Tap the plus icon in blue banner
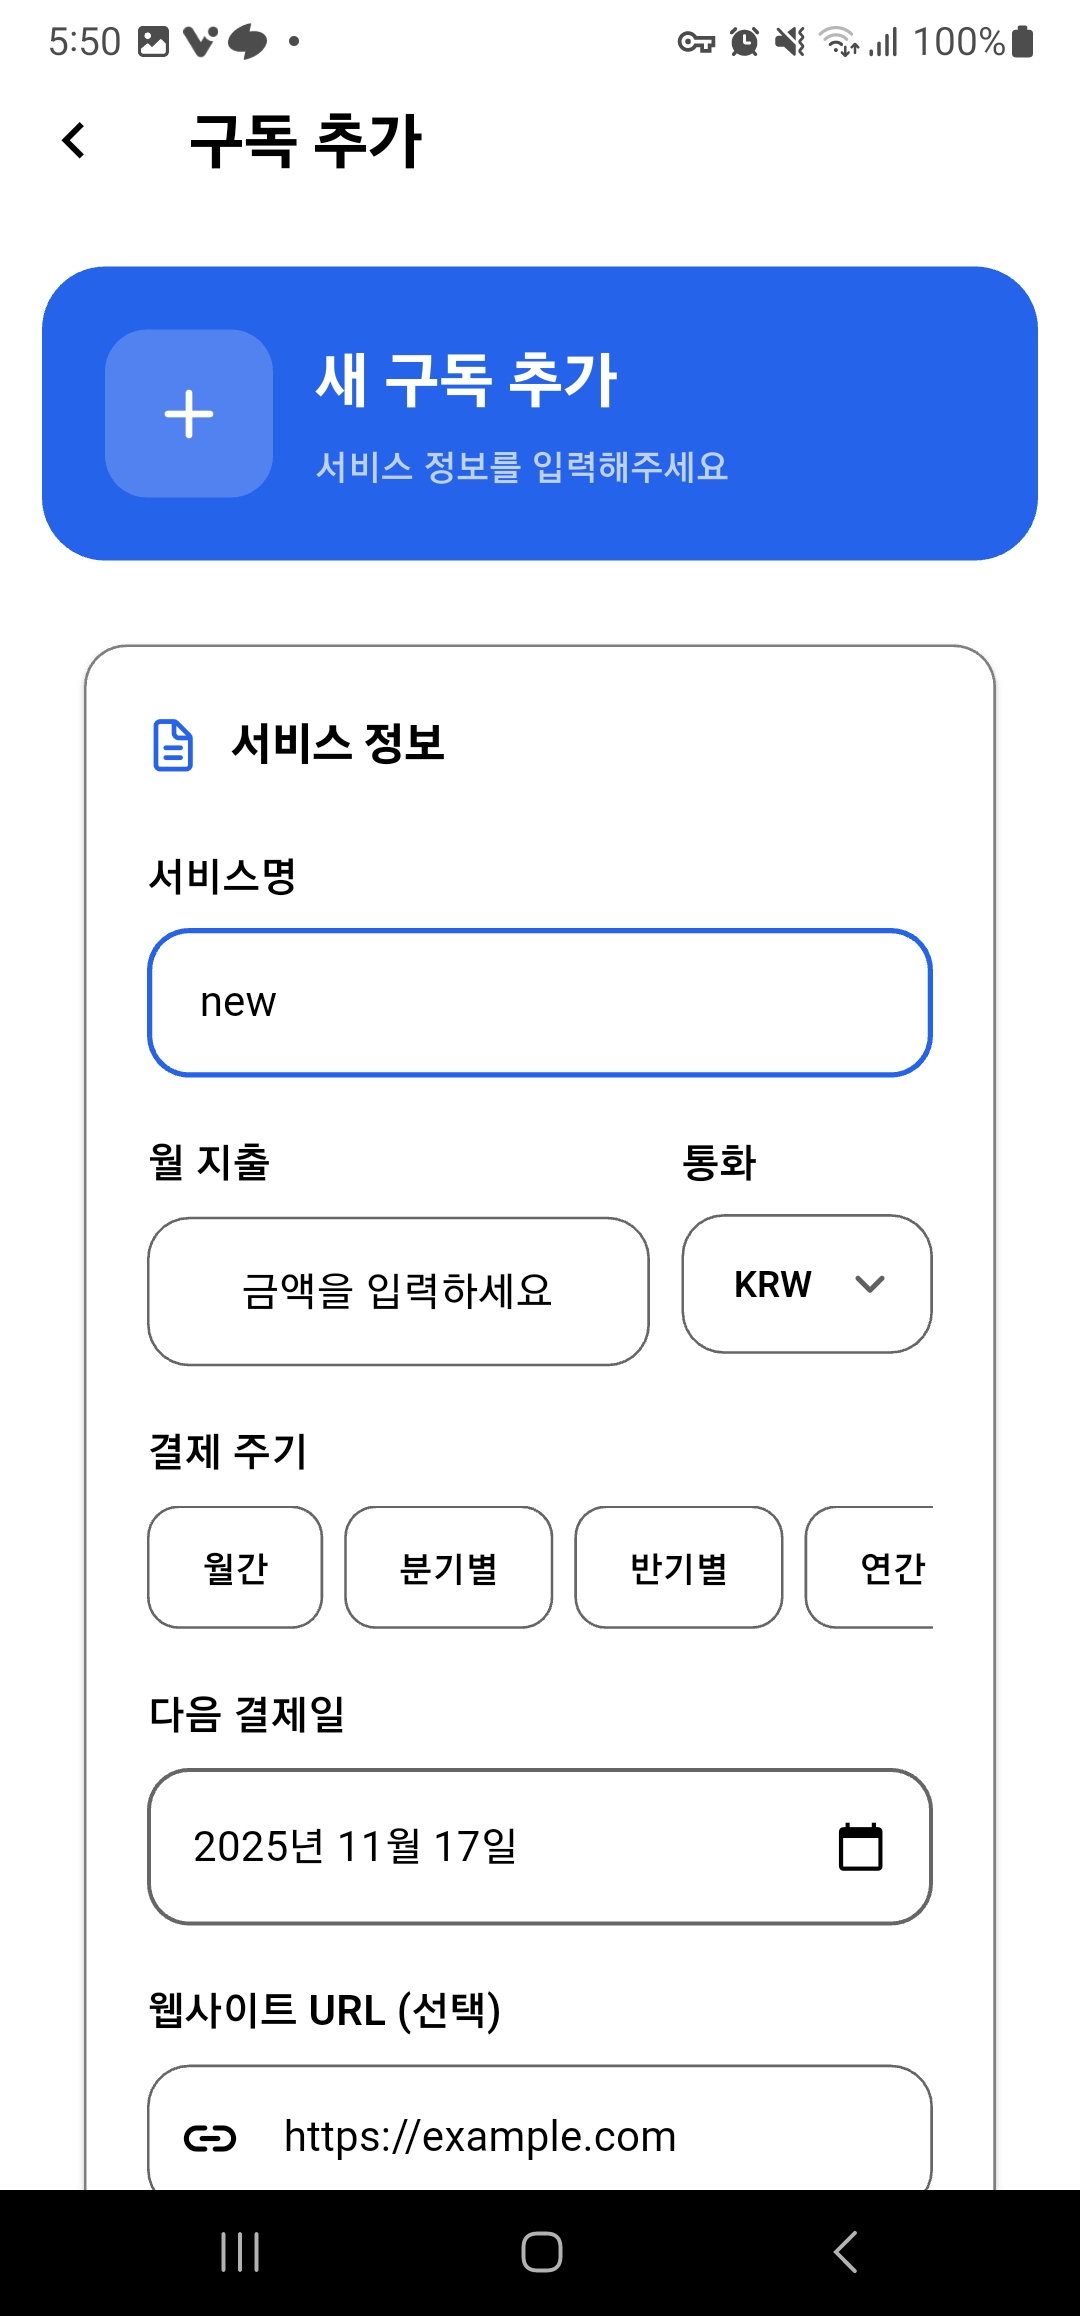This screenshot has width=1080, height=2316. coord(189,414)
